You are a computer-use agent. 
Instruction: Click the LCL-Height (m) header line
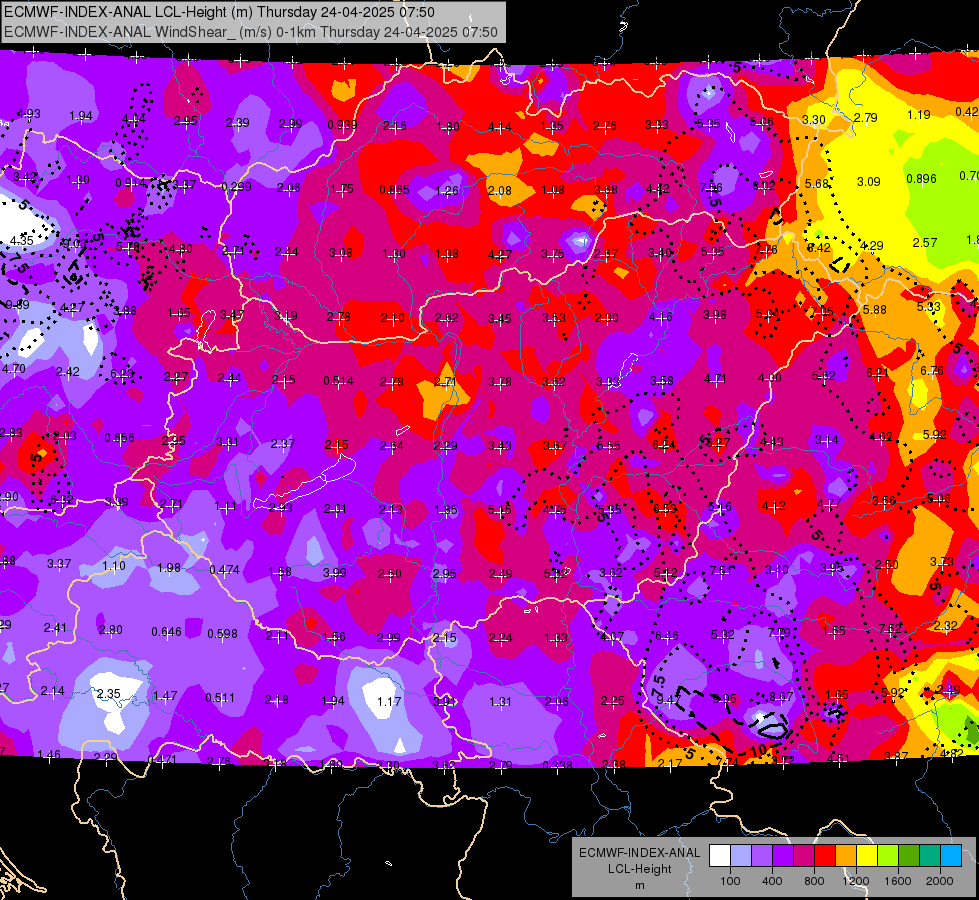(219, 12)
